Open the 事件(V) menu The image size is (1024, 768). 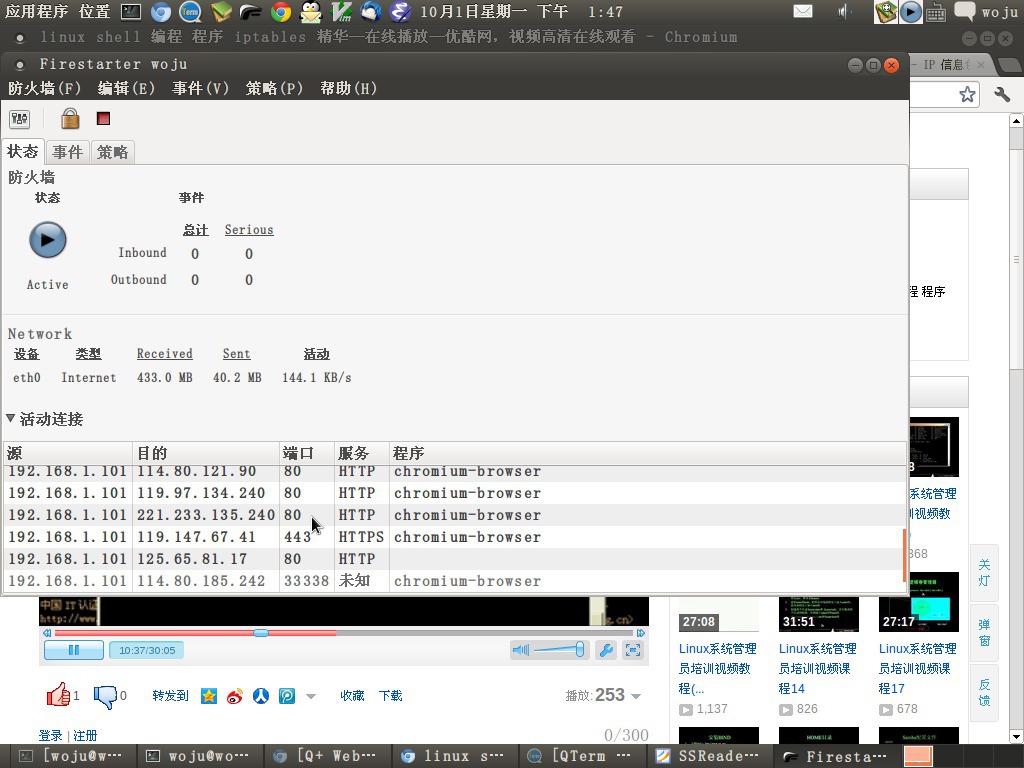[200, 88]
